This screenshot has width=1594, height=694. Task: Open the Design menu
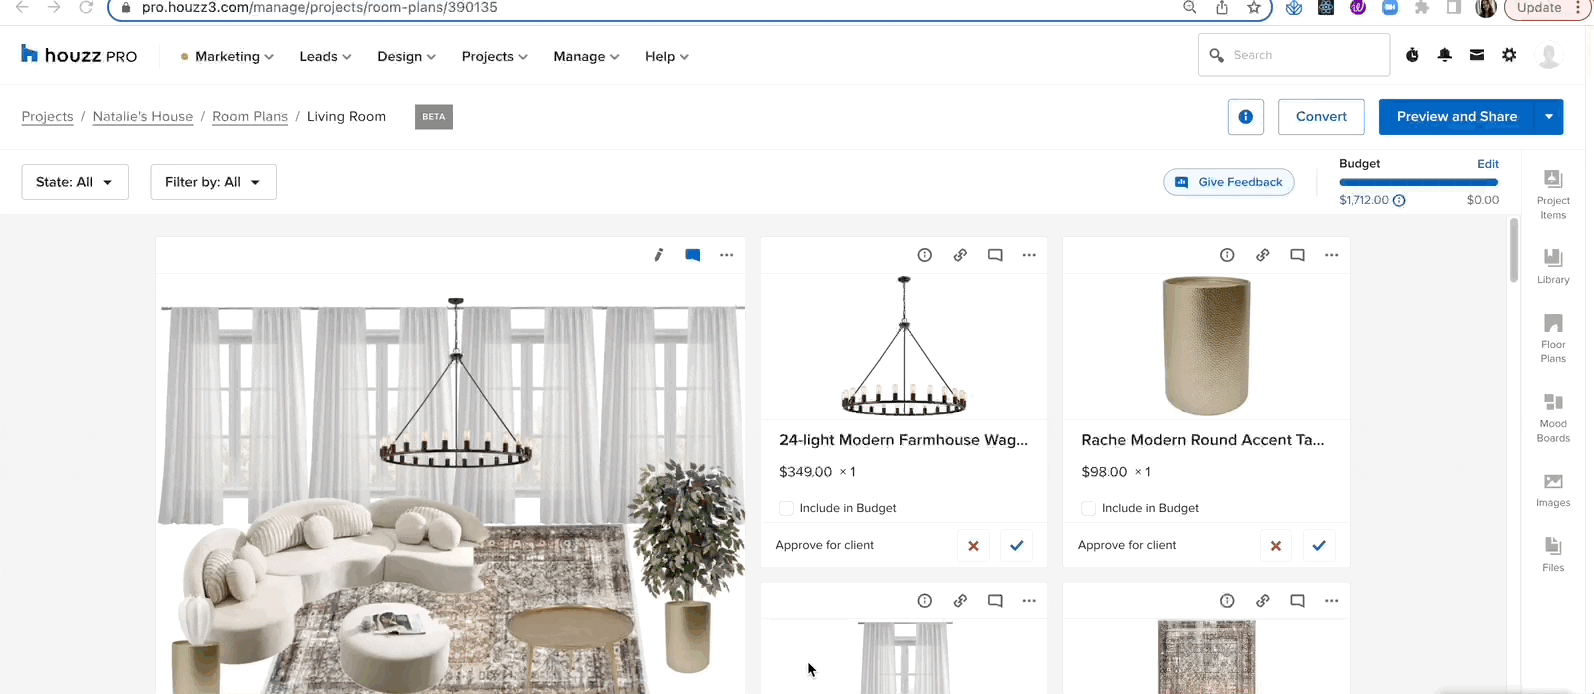pos(406,56)
